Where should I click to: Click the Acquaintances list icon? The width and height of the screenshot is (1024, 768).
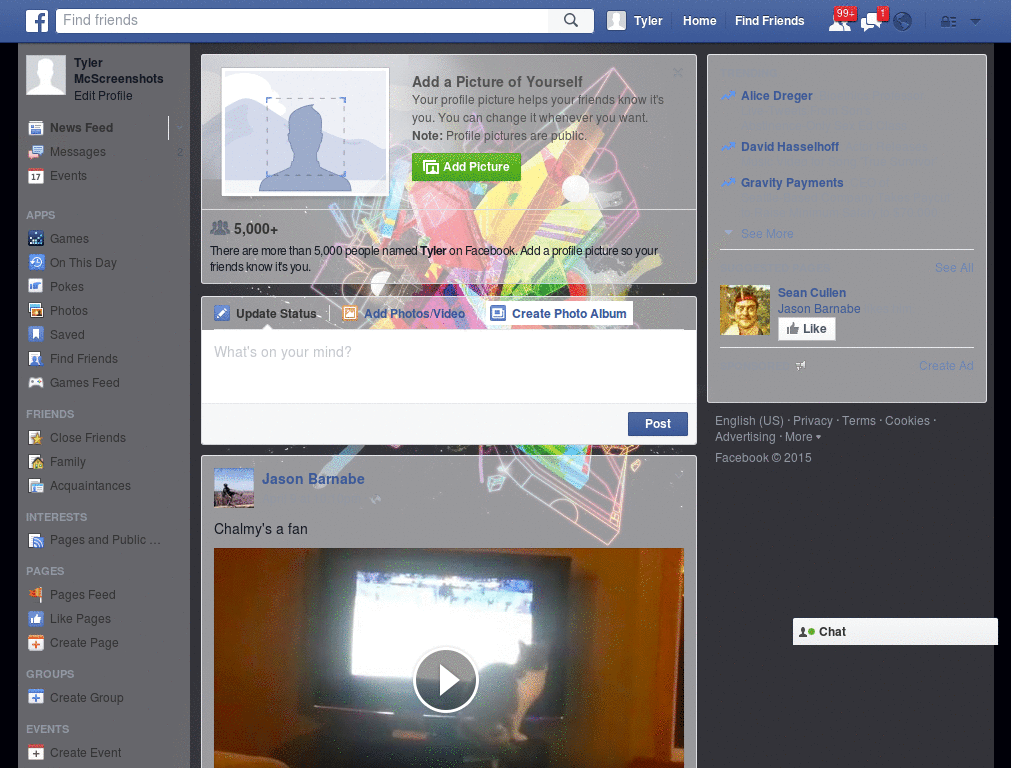[36, 486]
